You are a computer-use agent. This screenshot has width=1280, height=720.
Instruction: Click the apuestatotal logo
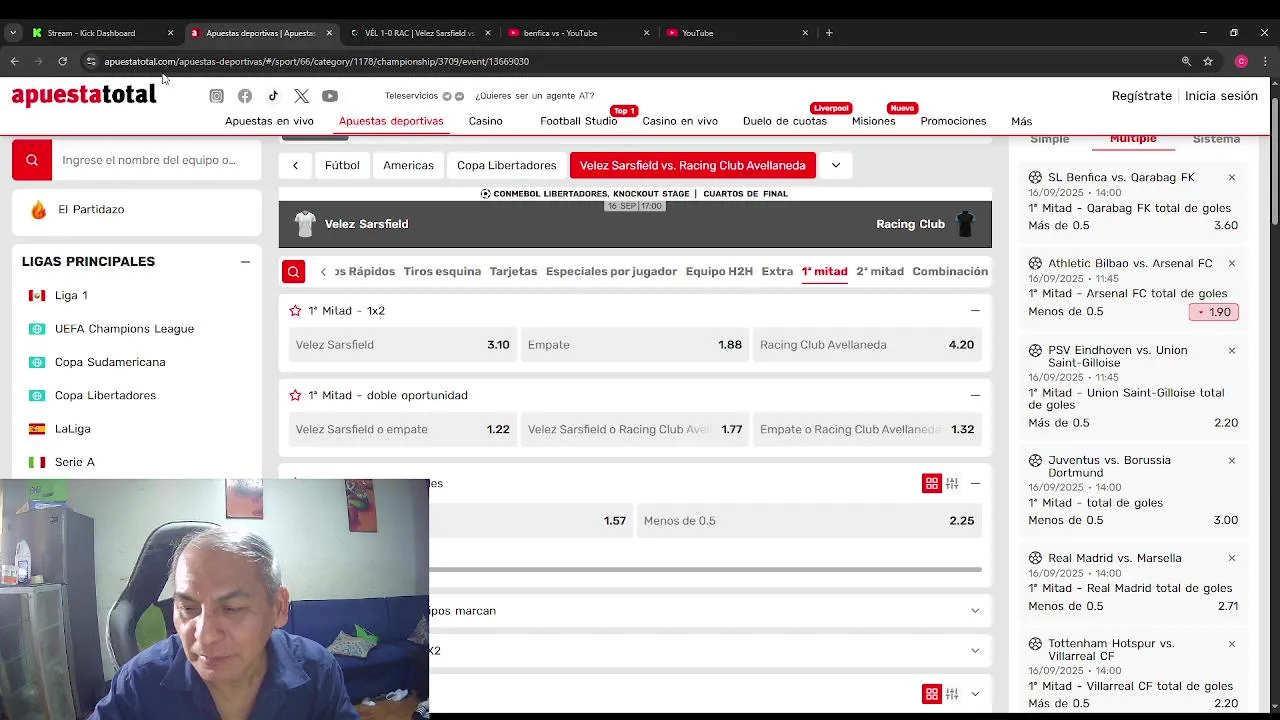click(x=84, y=95)
